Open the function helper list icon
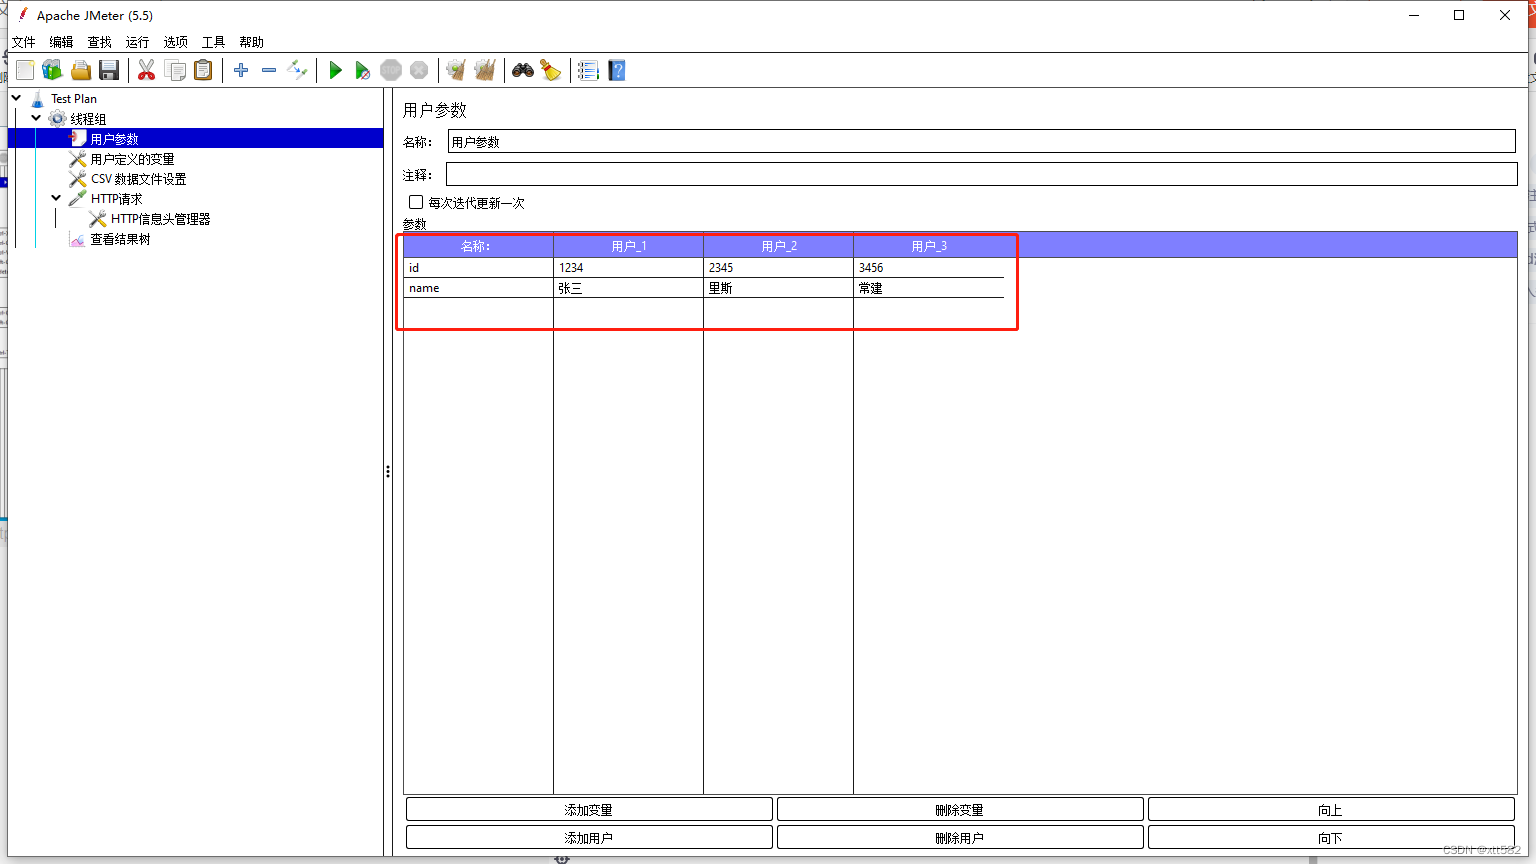1536x864 pixels. pyautogui.click(x=588, y=70)
